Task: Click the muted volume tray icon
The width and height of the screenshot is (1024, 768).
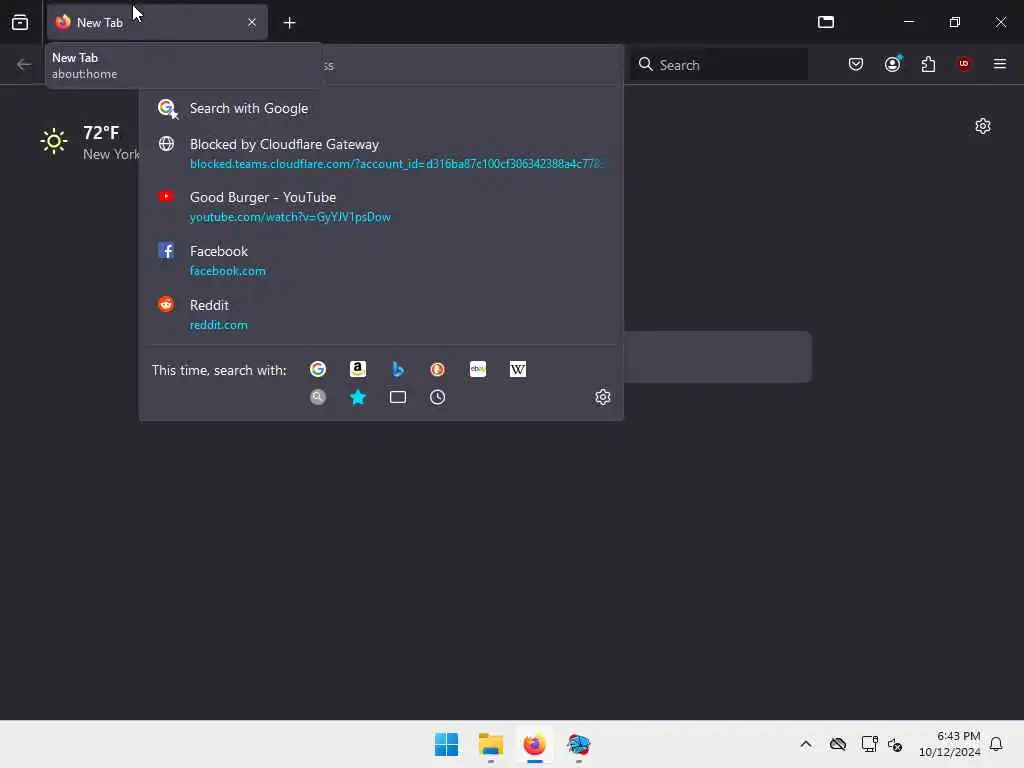Action: click(895, 744)
